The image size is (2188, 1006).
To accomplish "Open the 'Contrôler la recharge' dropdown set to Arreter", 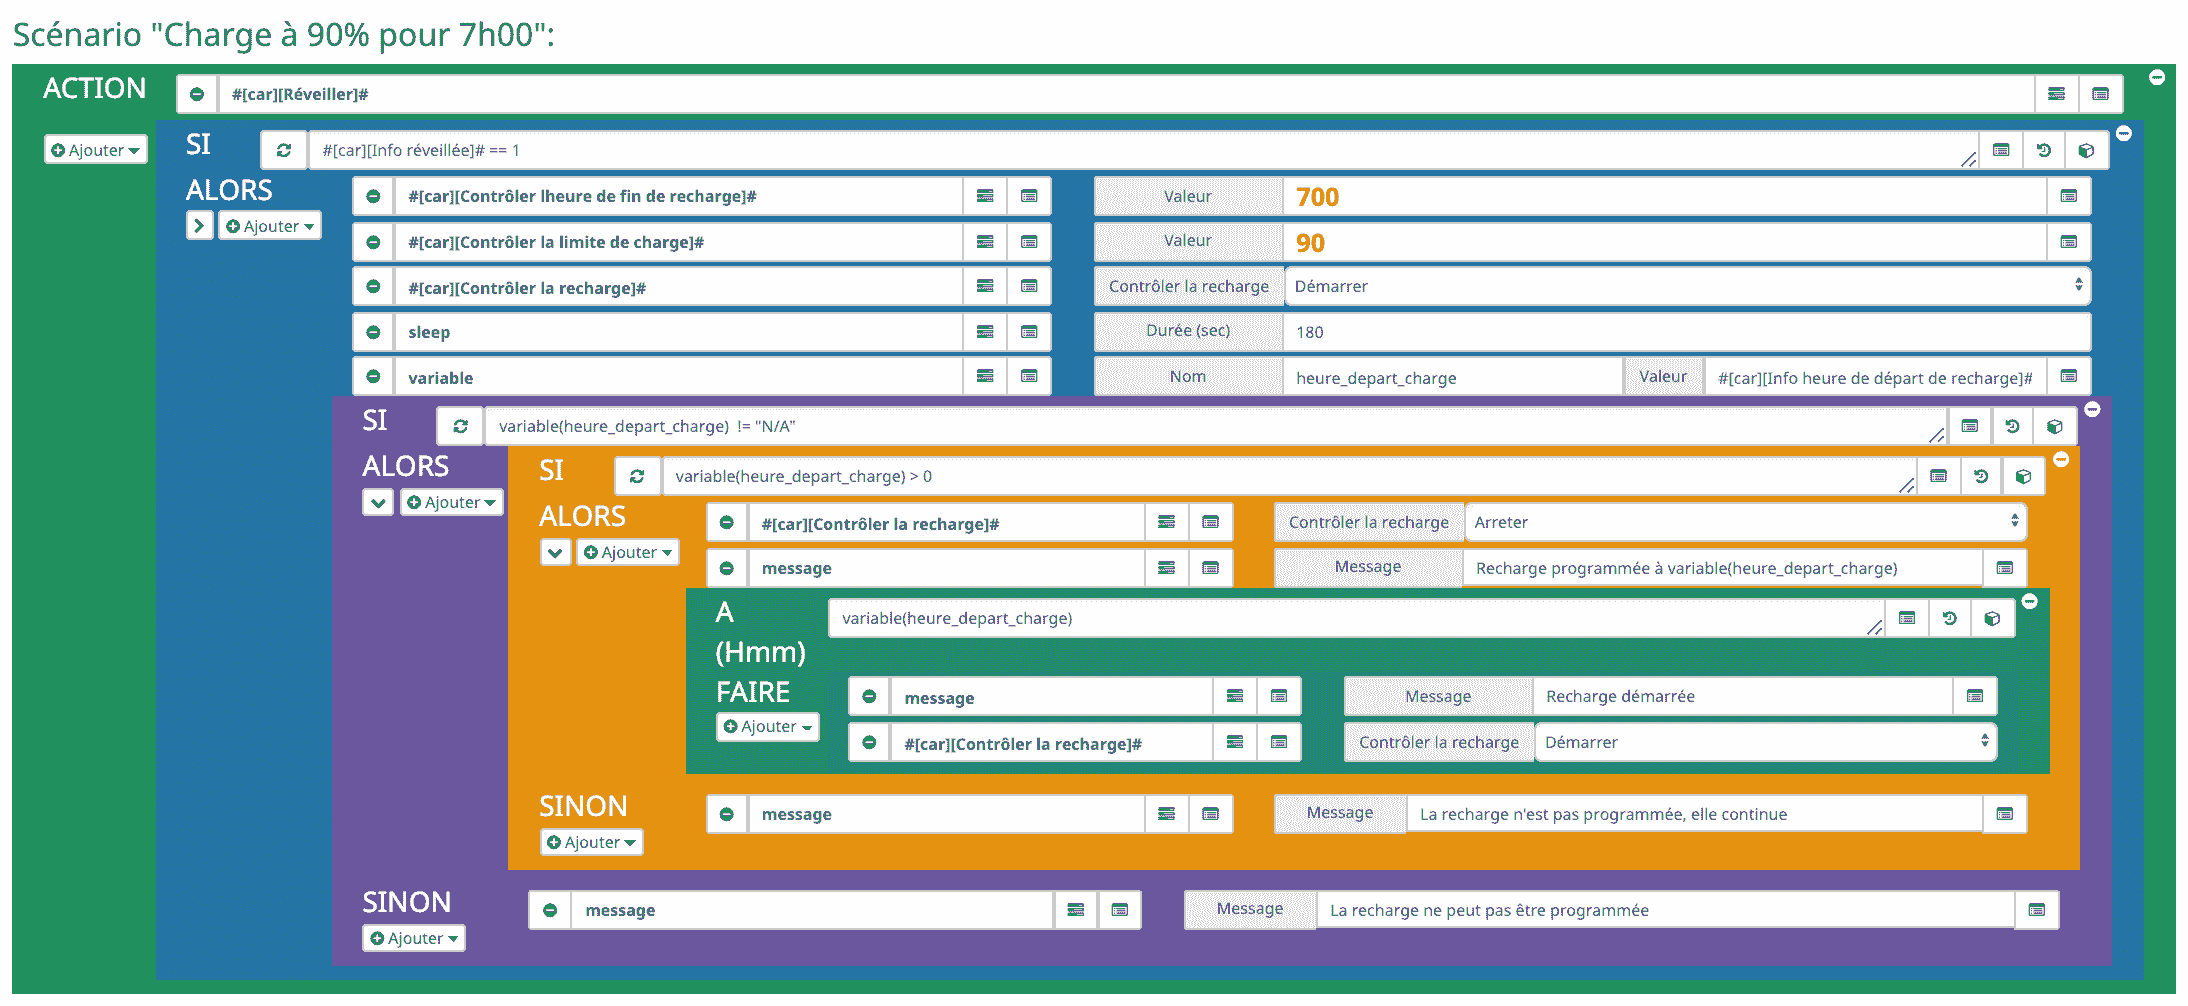I will 1745,522.
